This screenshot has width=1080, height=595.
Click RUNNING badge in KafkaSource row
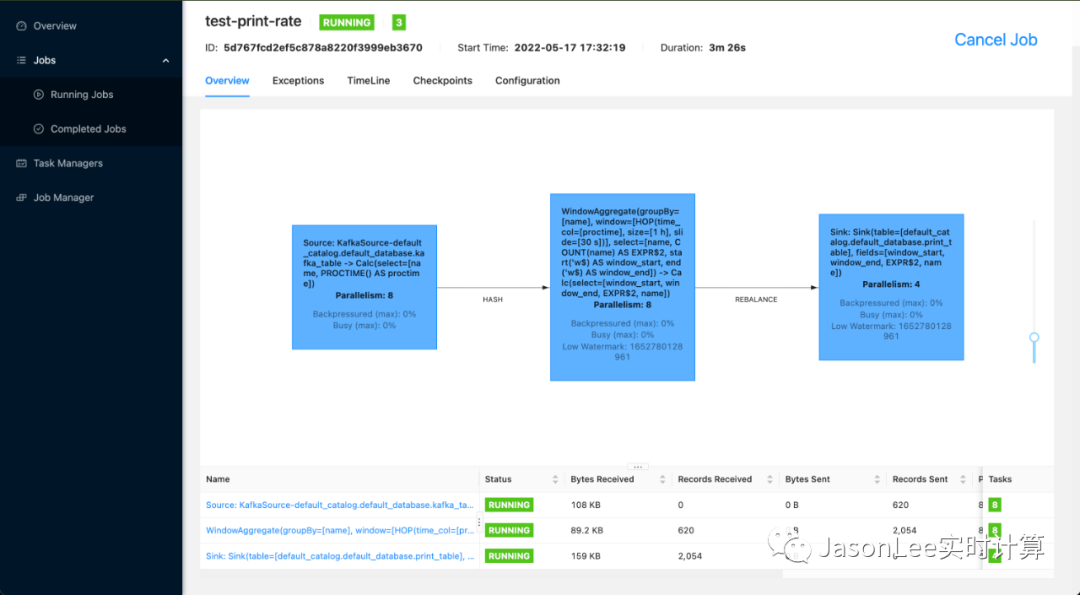(509, 505)
